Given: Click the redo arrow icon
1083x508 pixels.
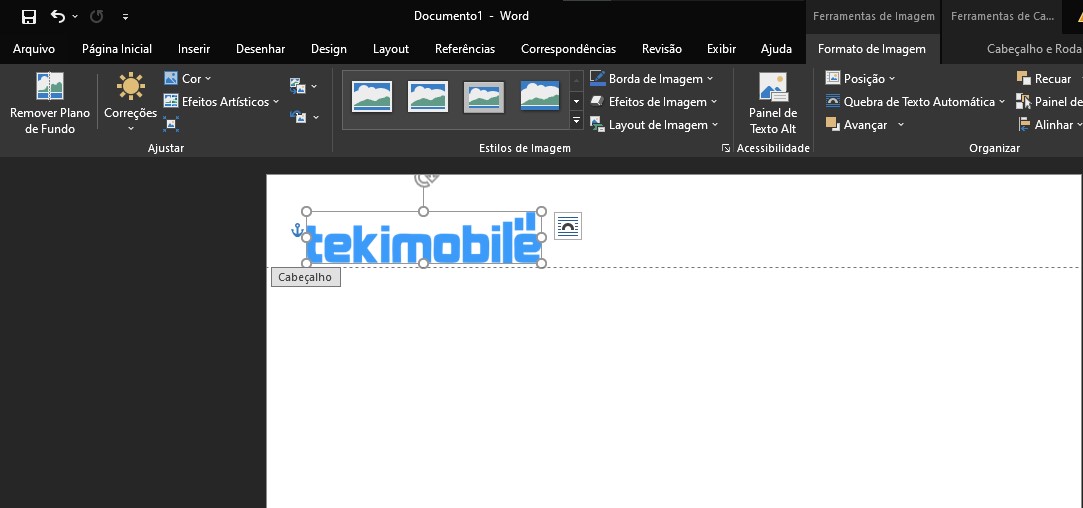Looking at the screenshot, I should 97,17.
